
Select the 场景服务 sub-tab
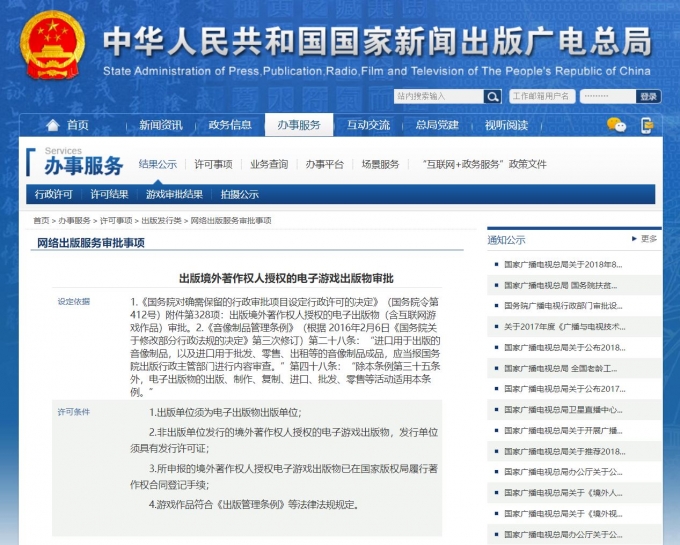(x=380, y=164)
